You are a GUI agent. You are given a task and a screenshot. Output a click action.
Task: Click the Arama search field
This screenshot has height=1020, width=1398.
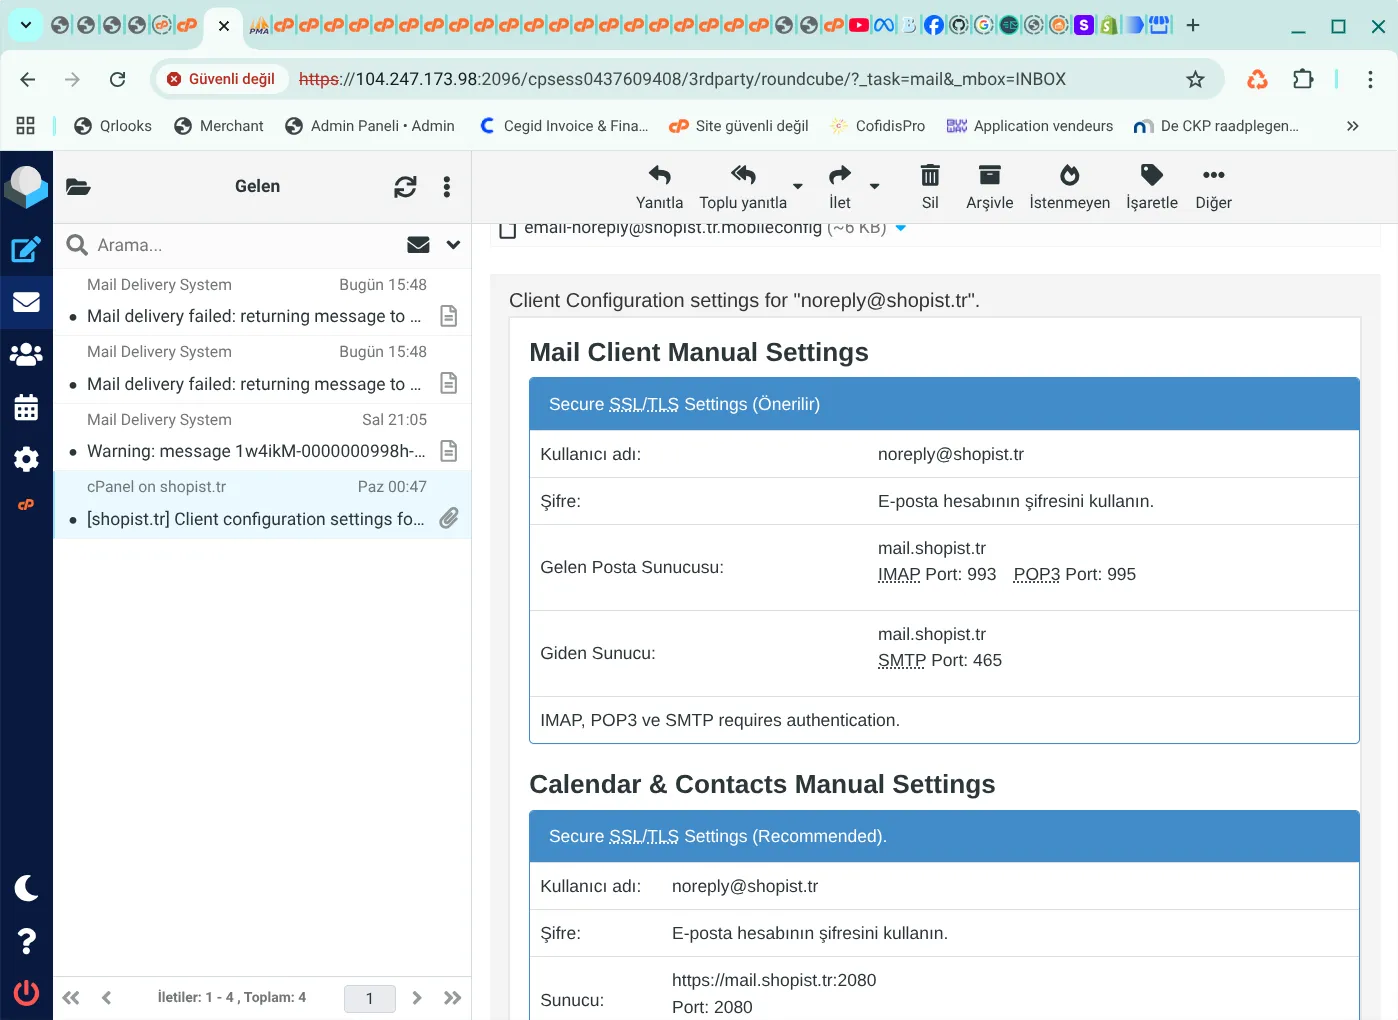240,245
